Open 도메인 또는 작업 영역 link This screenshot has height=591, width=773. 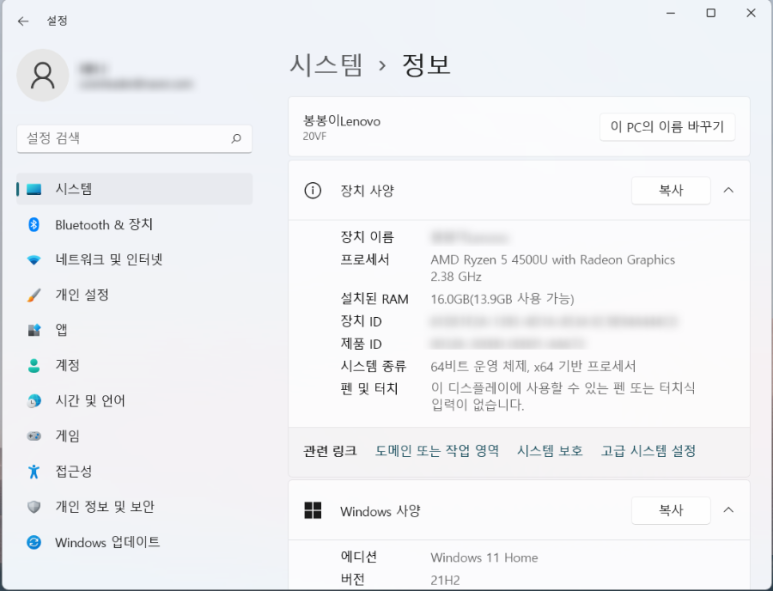click(437, 451)
